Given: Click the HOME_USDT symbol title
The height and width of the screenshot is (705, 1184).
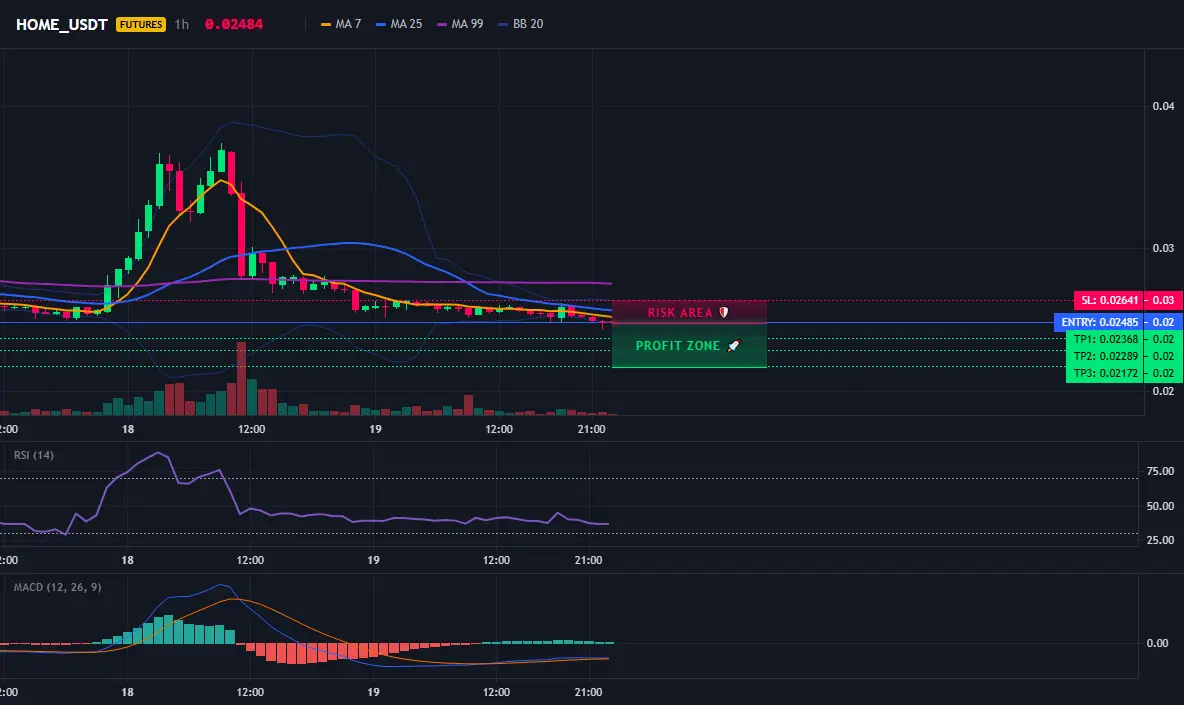Looking at the screenshot, I should point(62,24).
